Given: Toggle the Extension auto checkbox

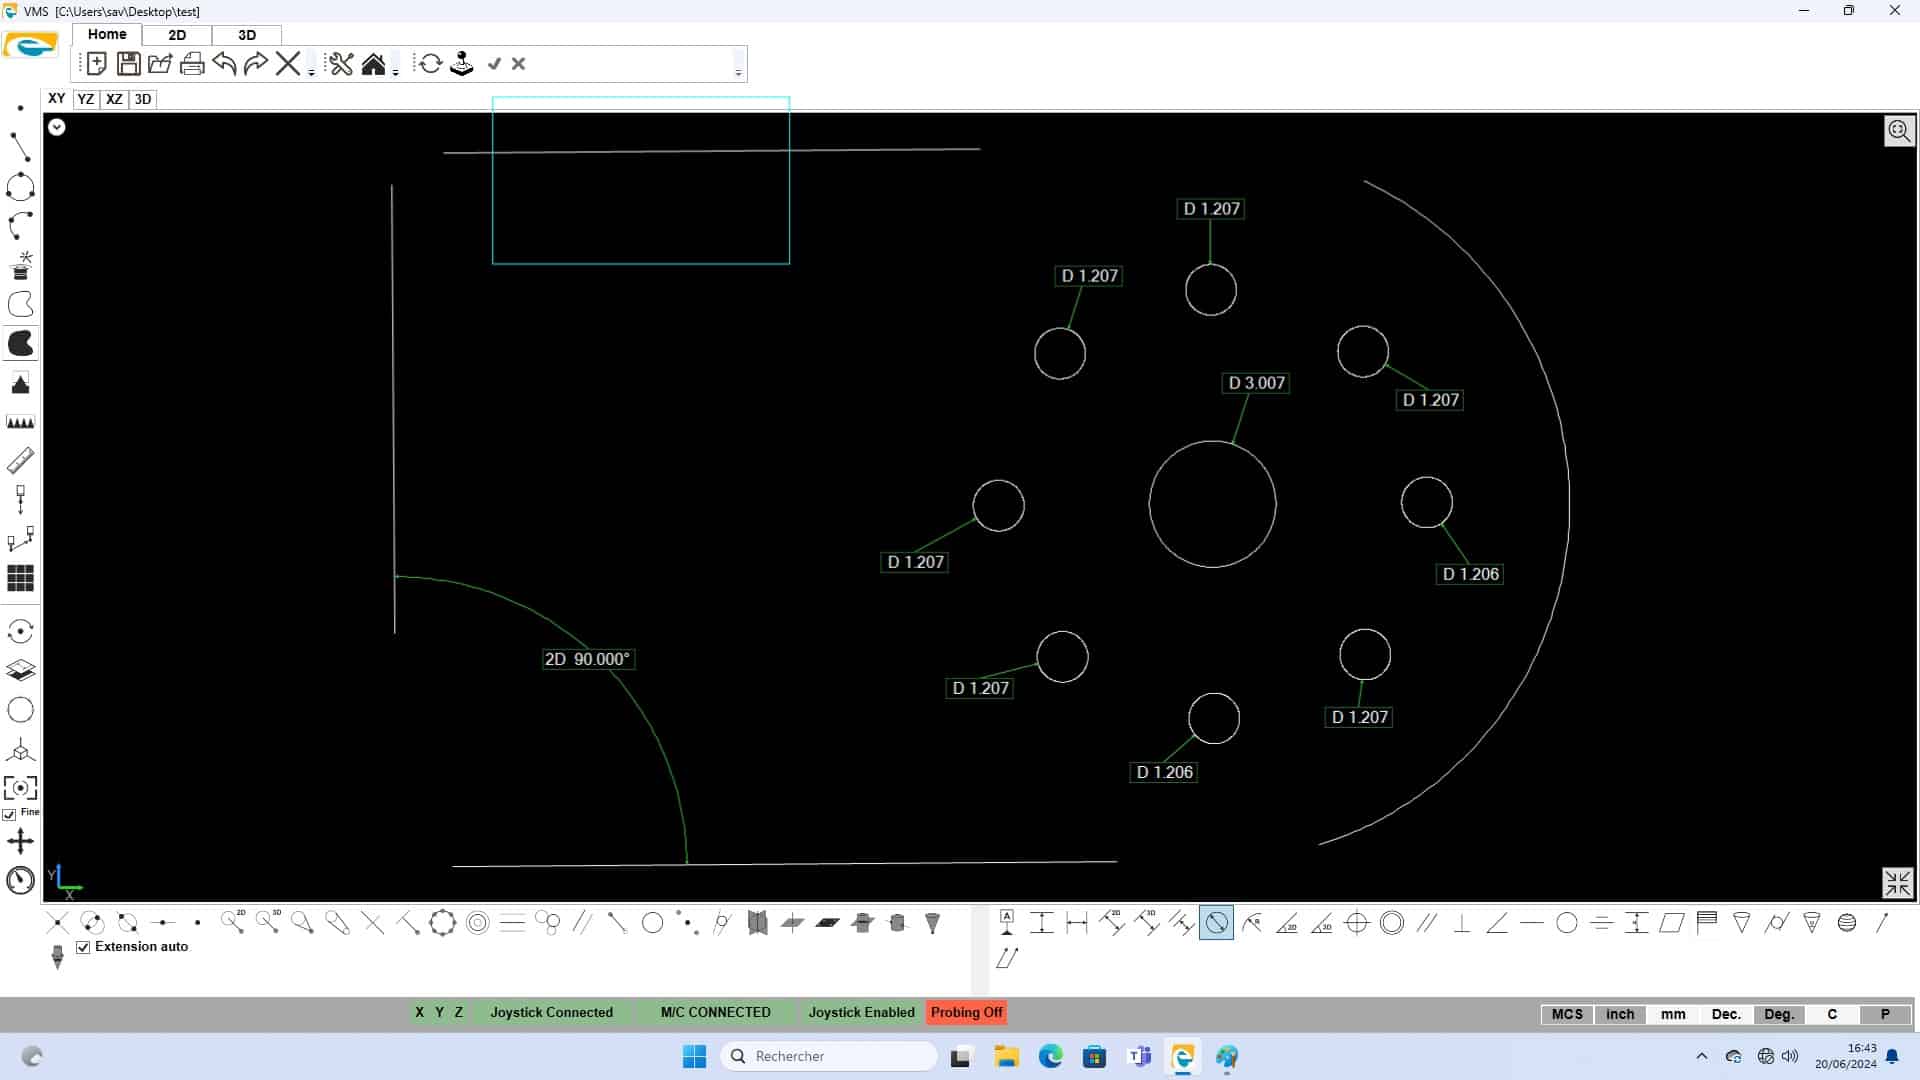Looking at the screenshot, I should [x=82, y=947].
